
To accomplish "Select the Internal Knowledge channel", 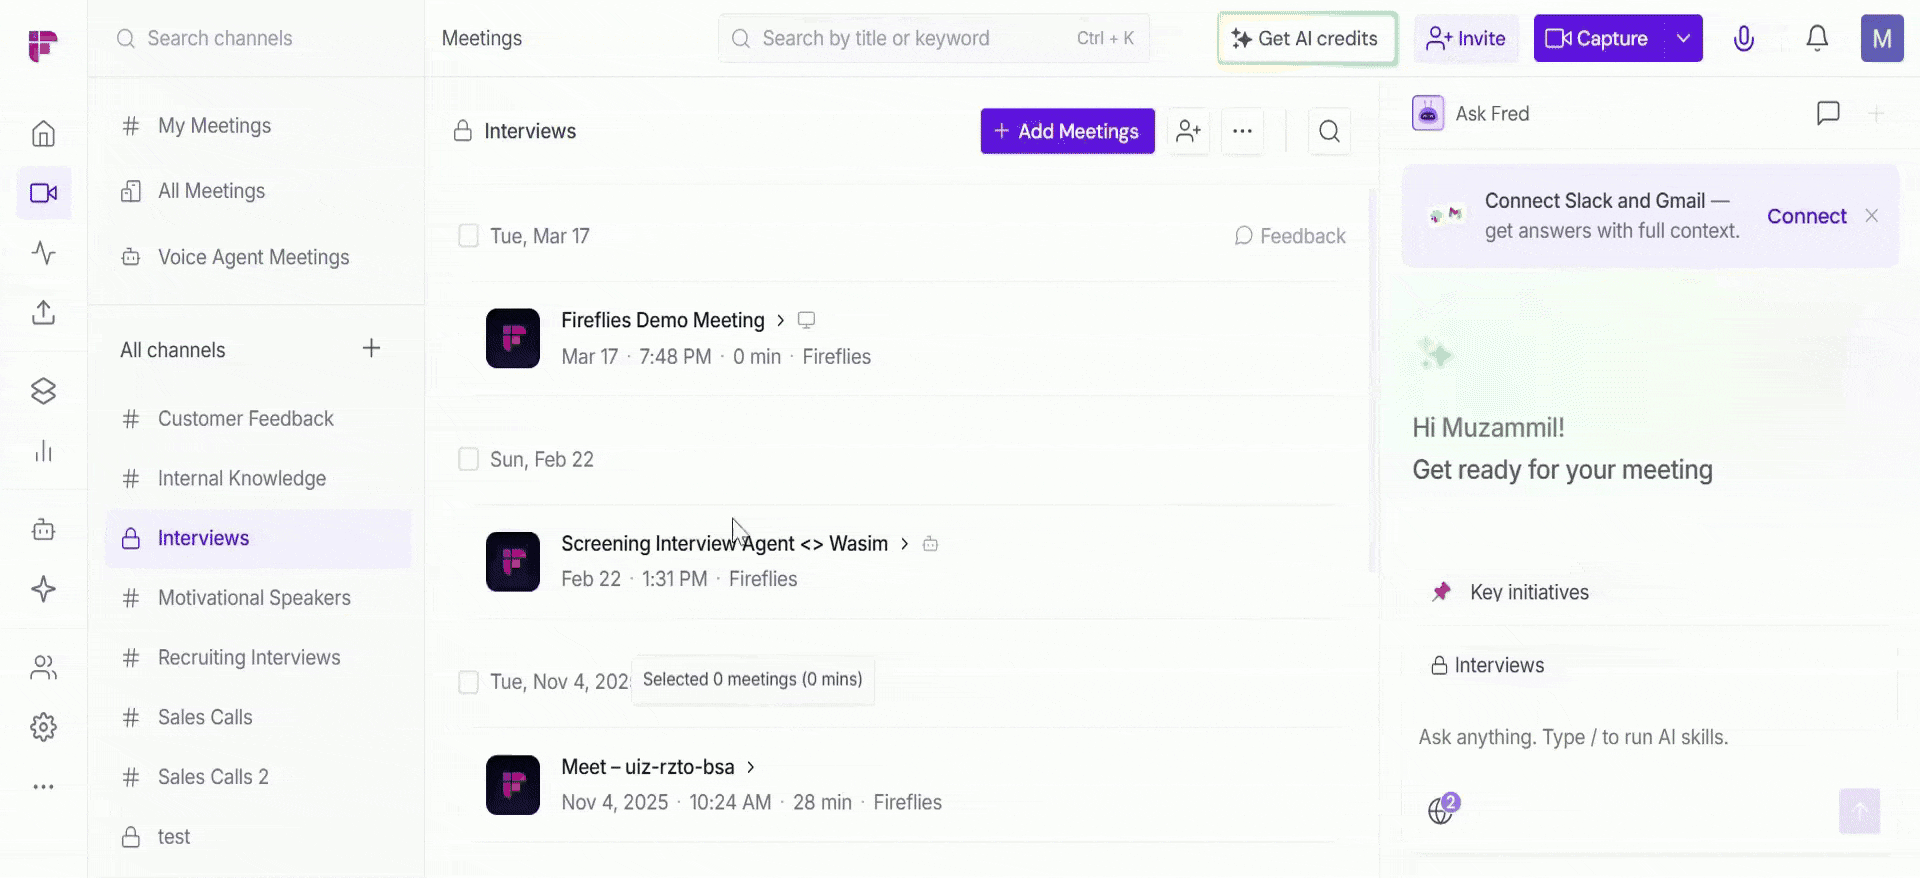I will pyautogui.click(x=258, y=479).
